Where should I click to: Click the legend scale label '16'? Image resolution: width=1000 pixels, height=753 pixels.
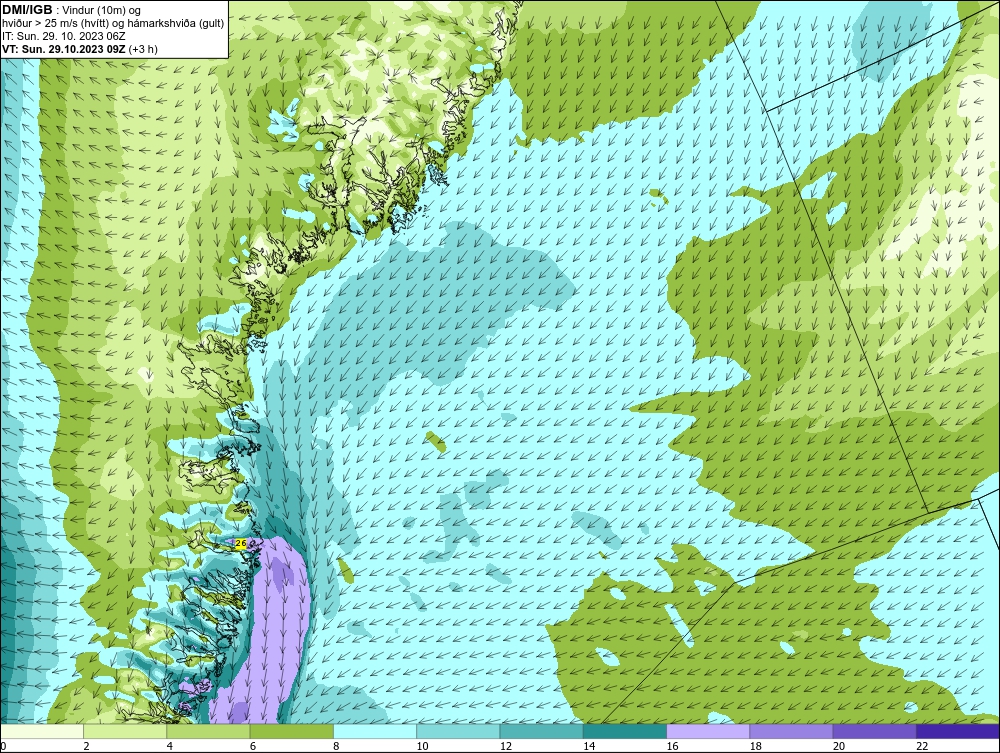coord(672,747)
